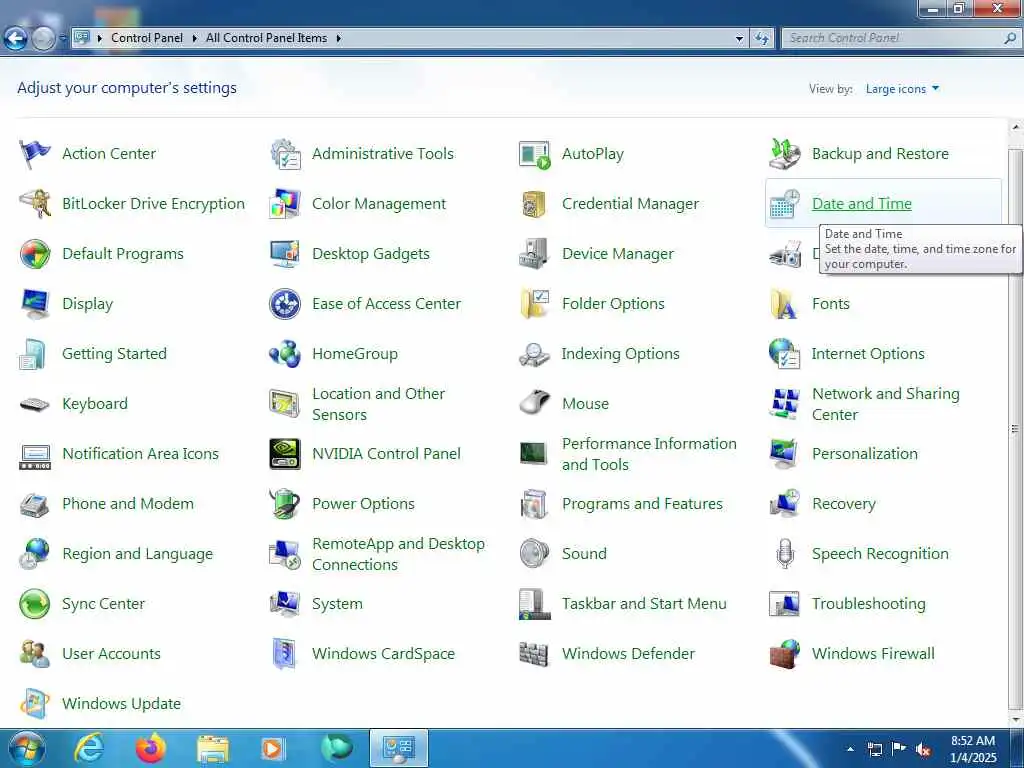Expand the arrow after All Control Panel Items

338,39
